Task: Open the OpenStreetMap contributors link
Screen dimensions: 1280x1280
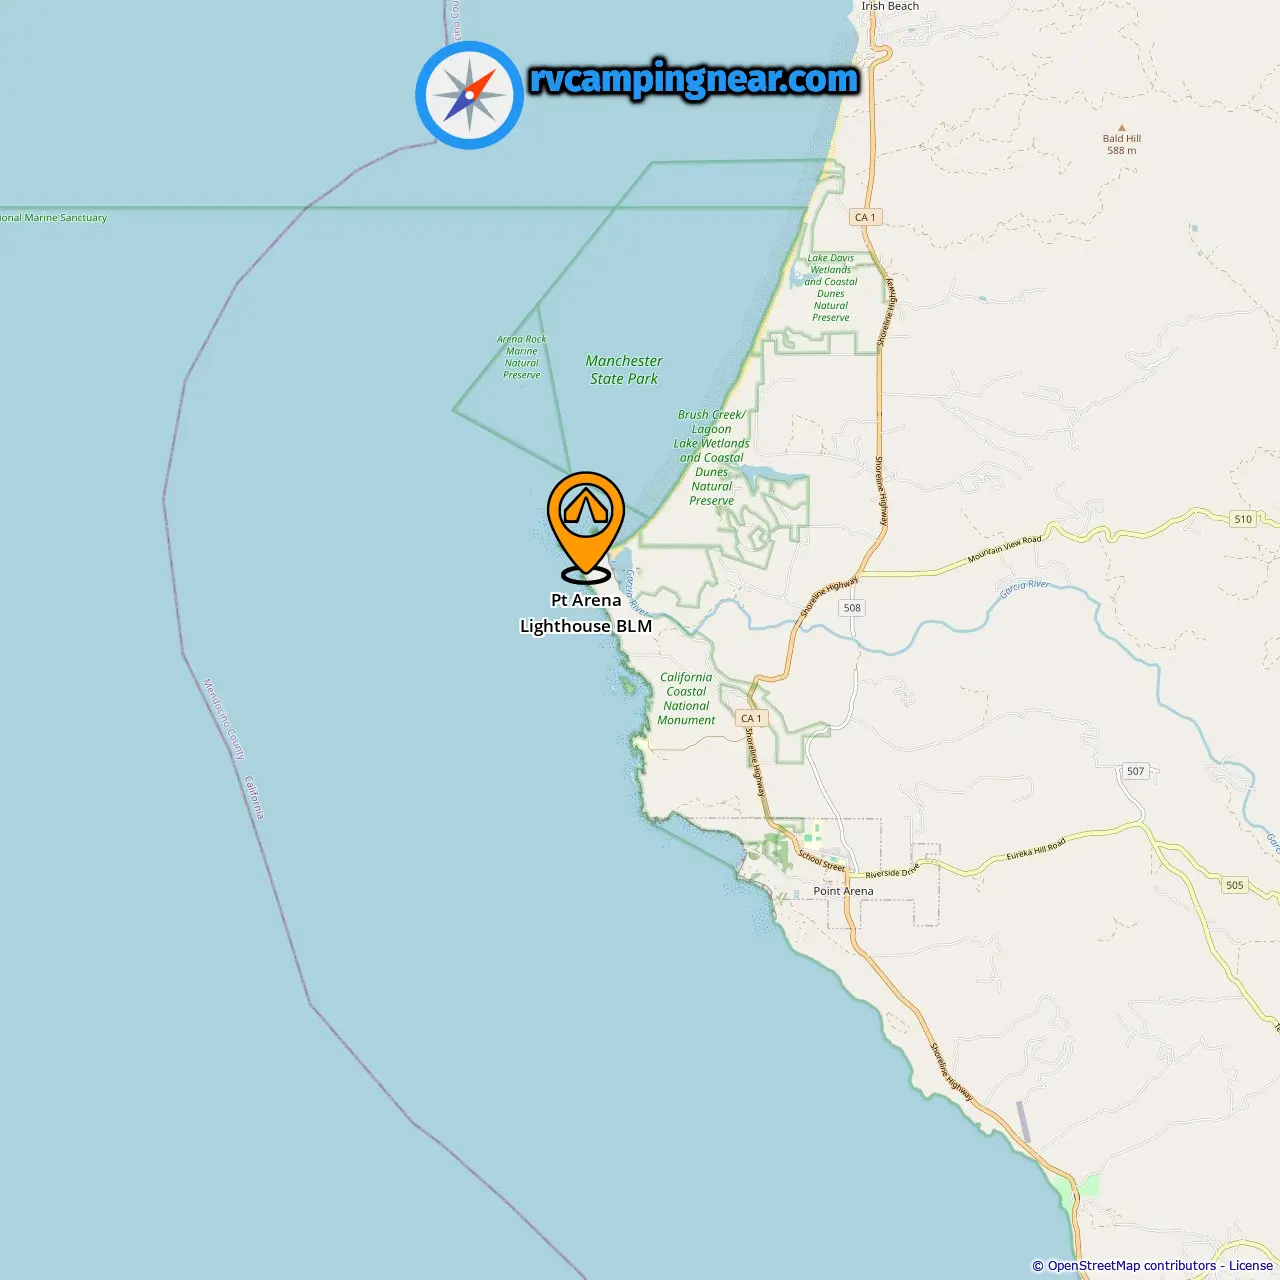Action: pyautogui.click(x=1131, y=1265)
